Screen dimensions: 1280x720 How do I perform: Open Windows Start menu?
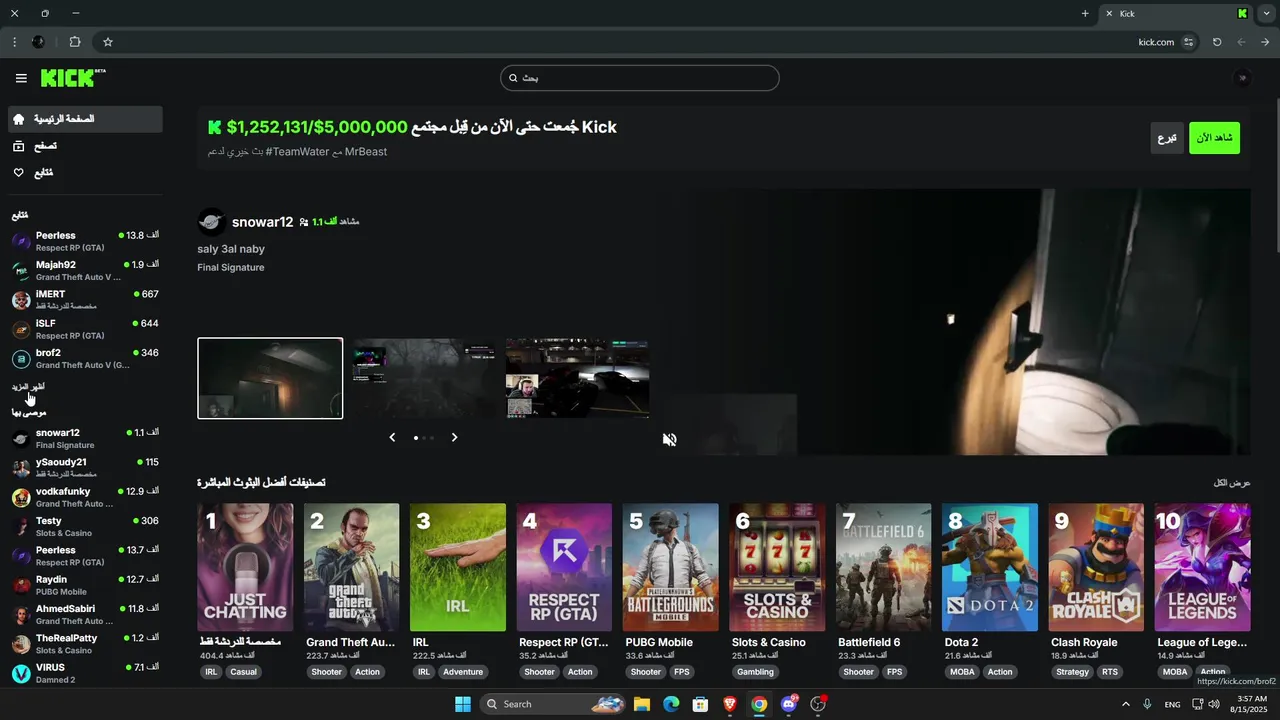pyautogui.click(x=463, y=704)
